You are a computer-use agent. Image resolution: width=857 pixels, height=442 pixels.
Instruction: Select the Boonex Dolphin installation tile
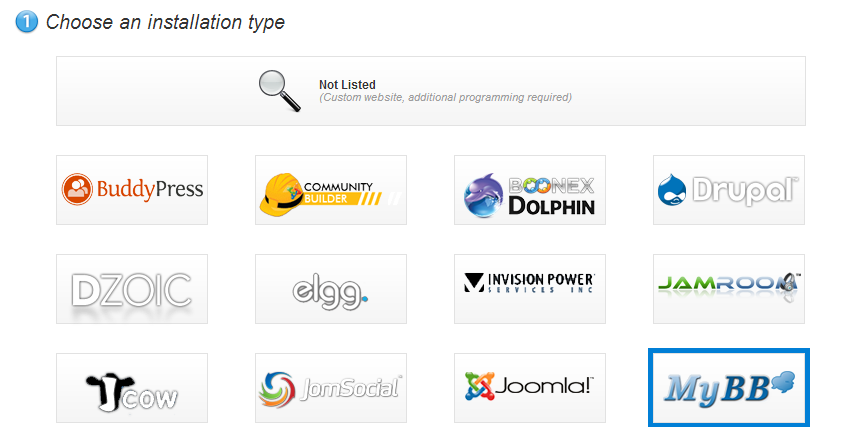(530, 190)
